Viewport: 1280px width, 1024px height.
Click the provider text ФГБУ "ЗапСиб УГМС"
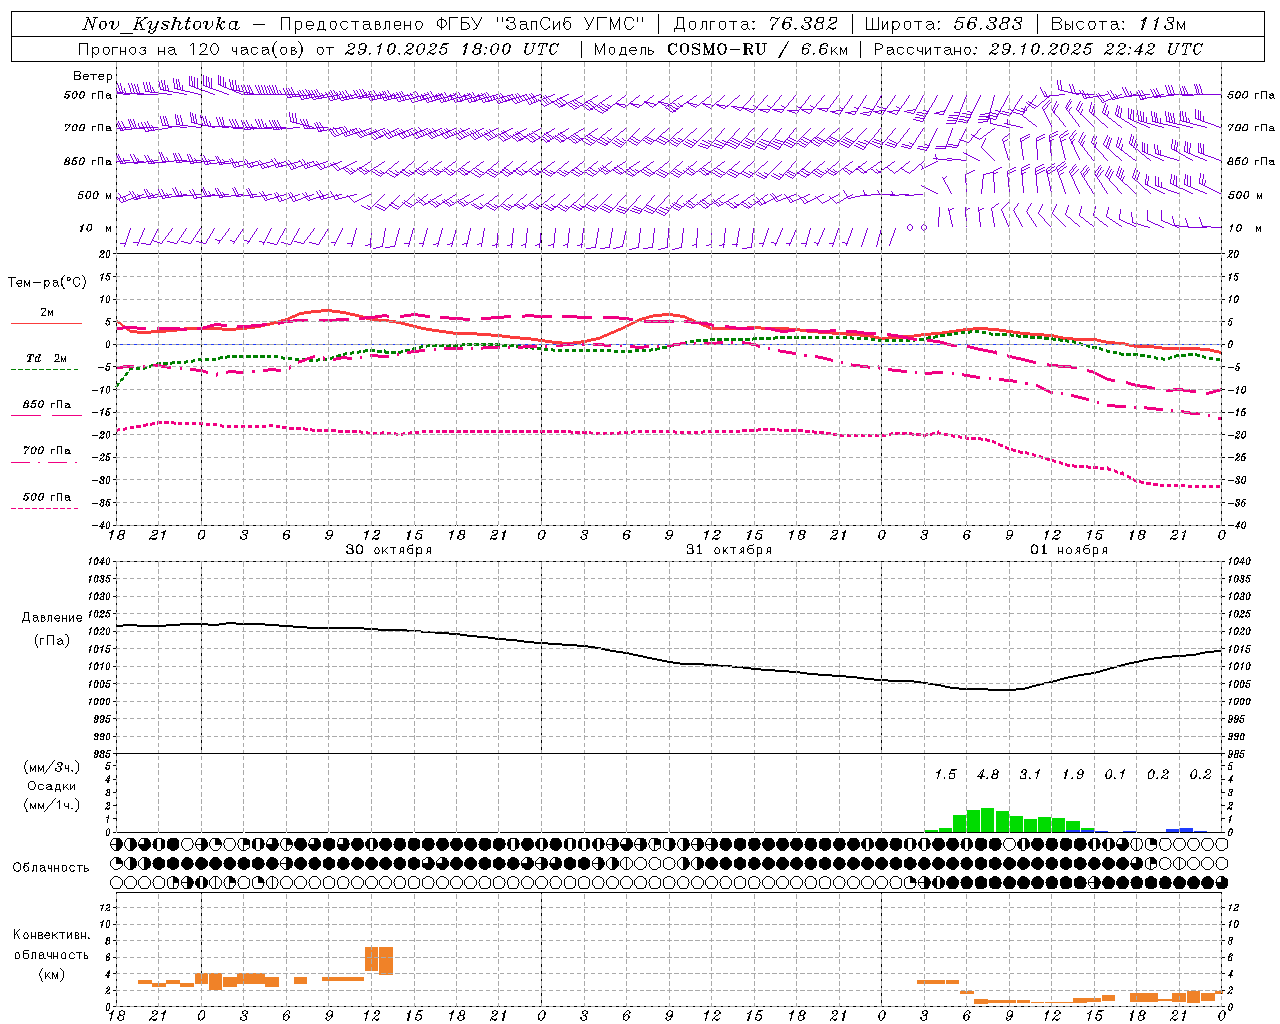point(541,24)
